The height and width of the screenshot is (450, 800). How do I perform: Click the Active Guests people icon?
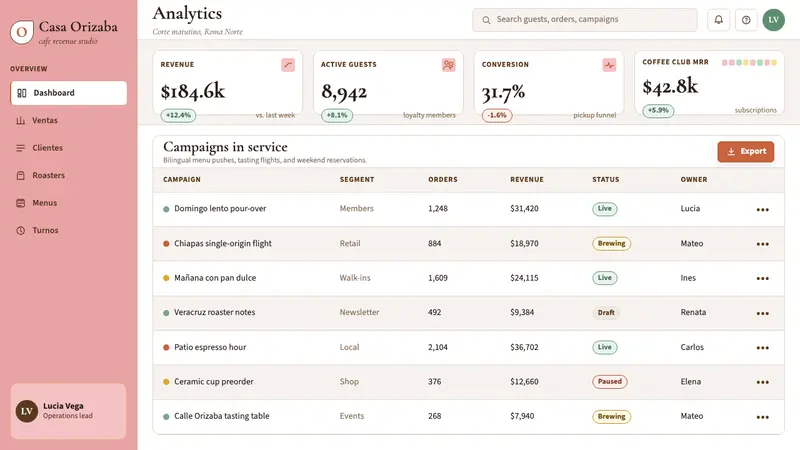pyautogui.click(x=448, y=65)
